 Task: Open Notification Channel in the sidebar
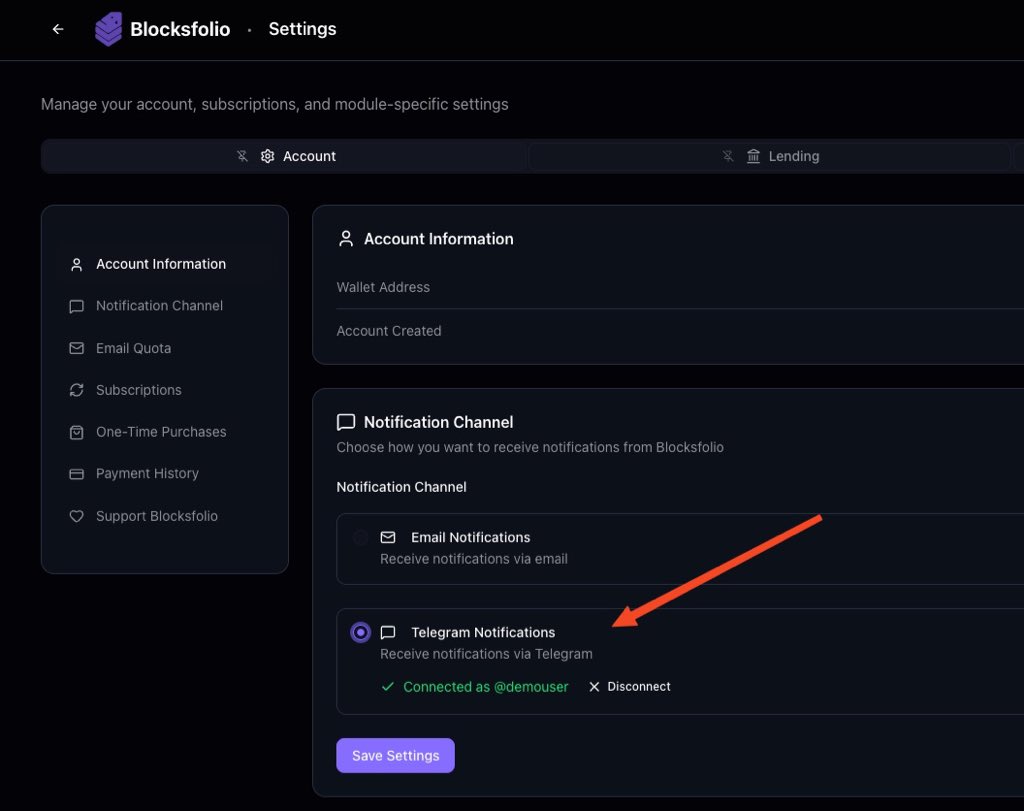[x=165, y=306]
